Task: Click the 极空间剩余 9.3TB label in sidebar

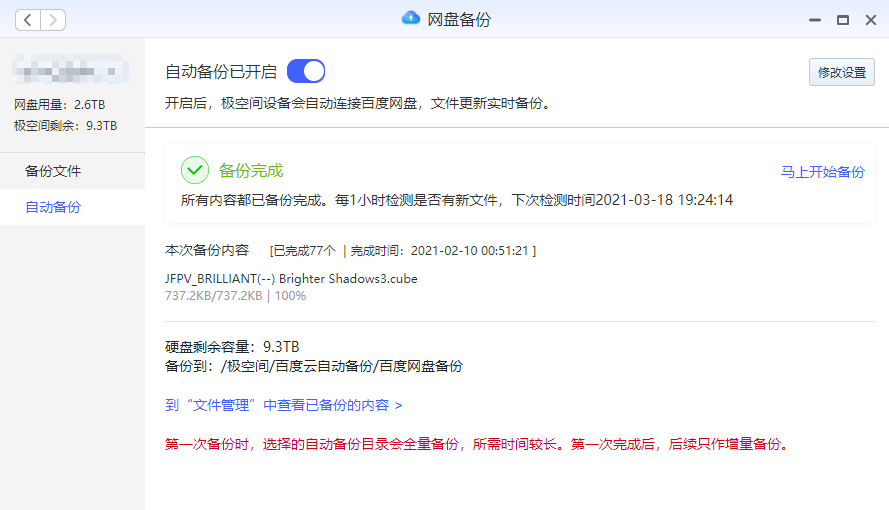Action: coord(65,126)
